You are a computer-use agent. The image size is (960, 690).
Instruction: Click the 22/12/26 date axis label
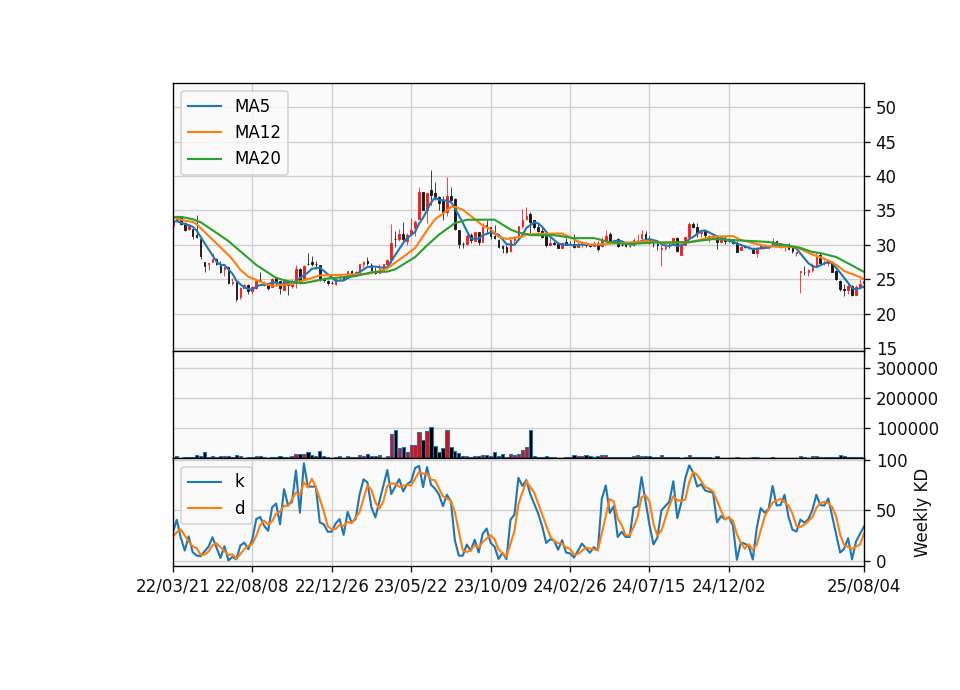(x=332, y=586)
